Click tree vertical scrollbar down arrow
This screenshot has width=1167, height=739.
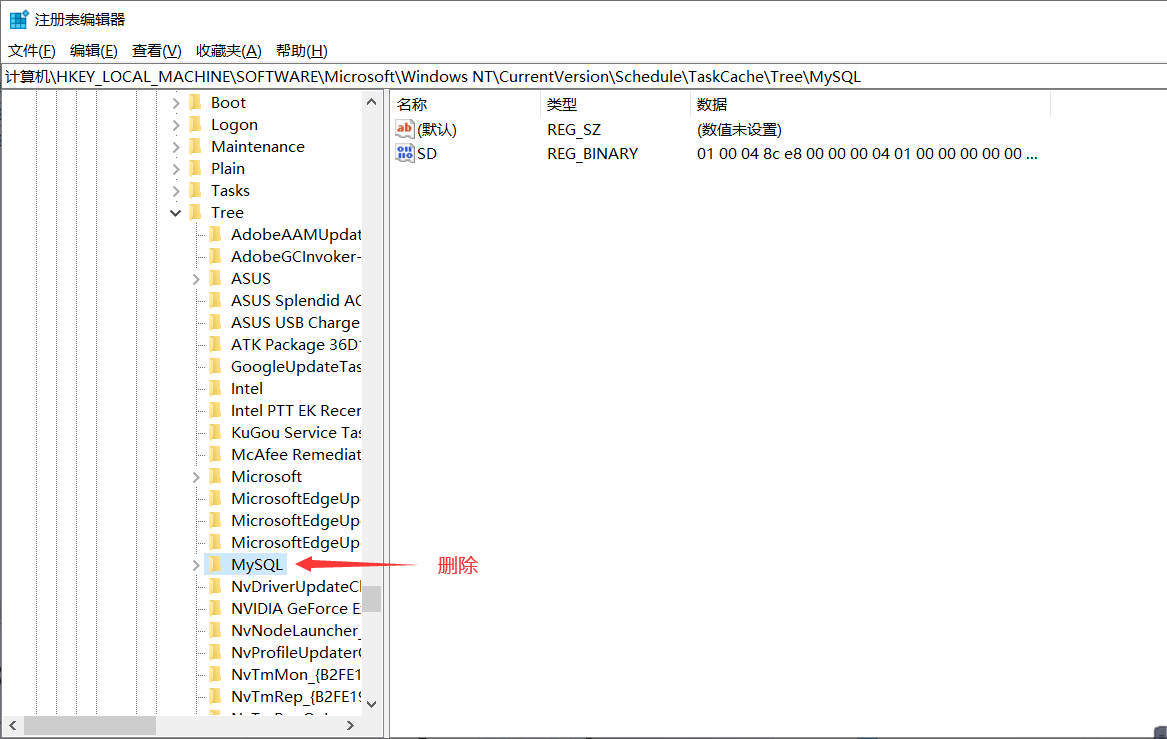click(371, 704)
